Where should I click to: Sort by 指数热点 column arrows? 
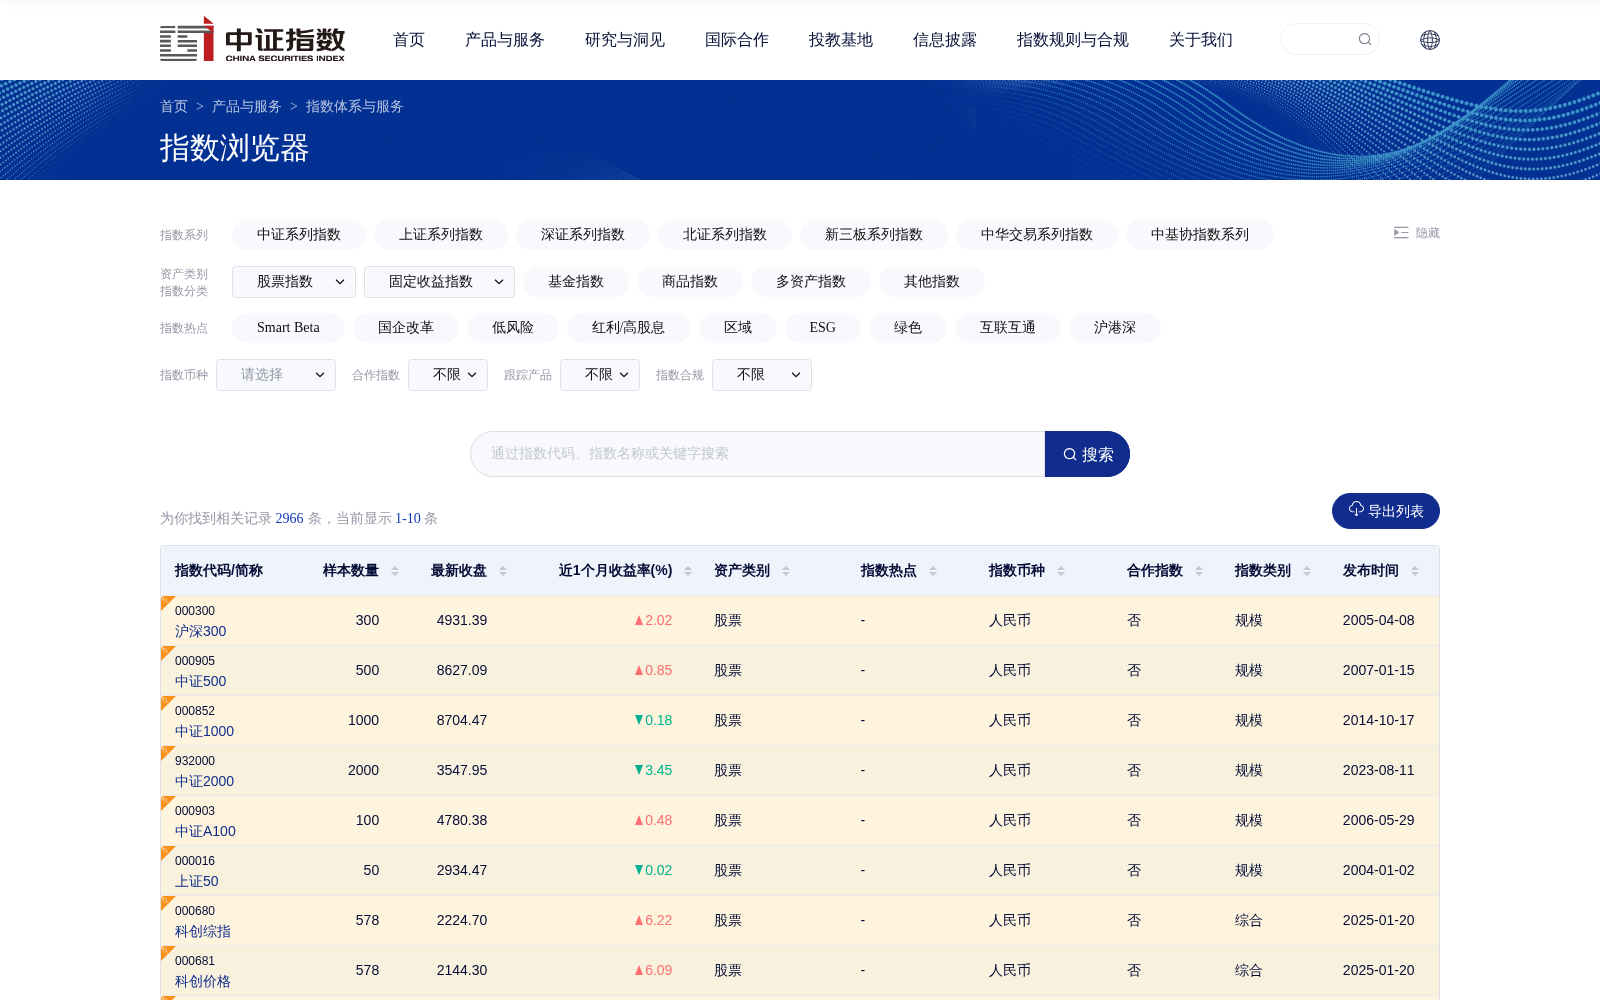pos(933,571)
